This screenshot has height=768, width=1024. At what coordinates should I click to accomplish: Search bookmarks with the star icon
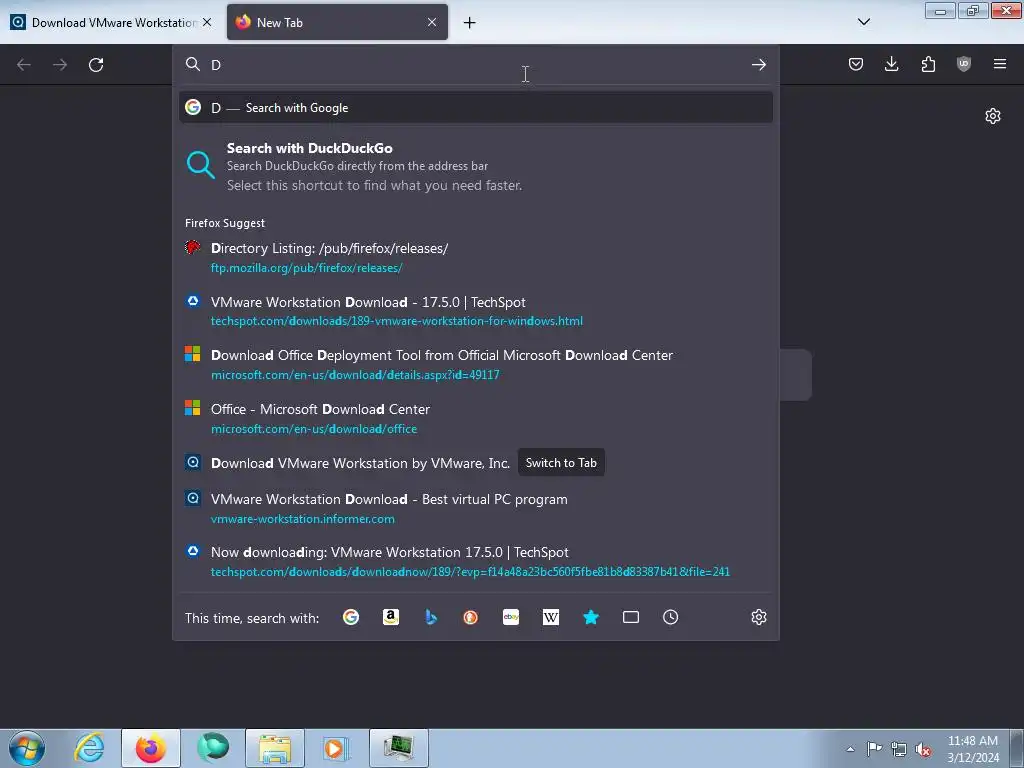591,617
